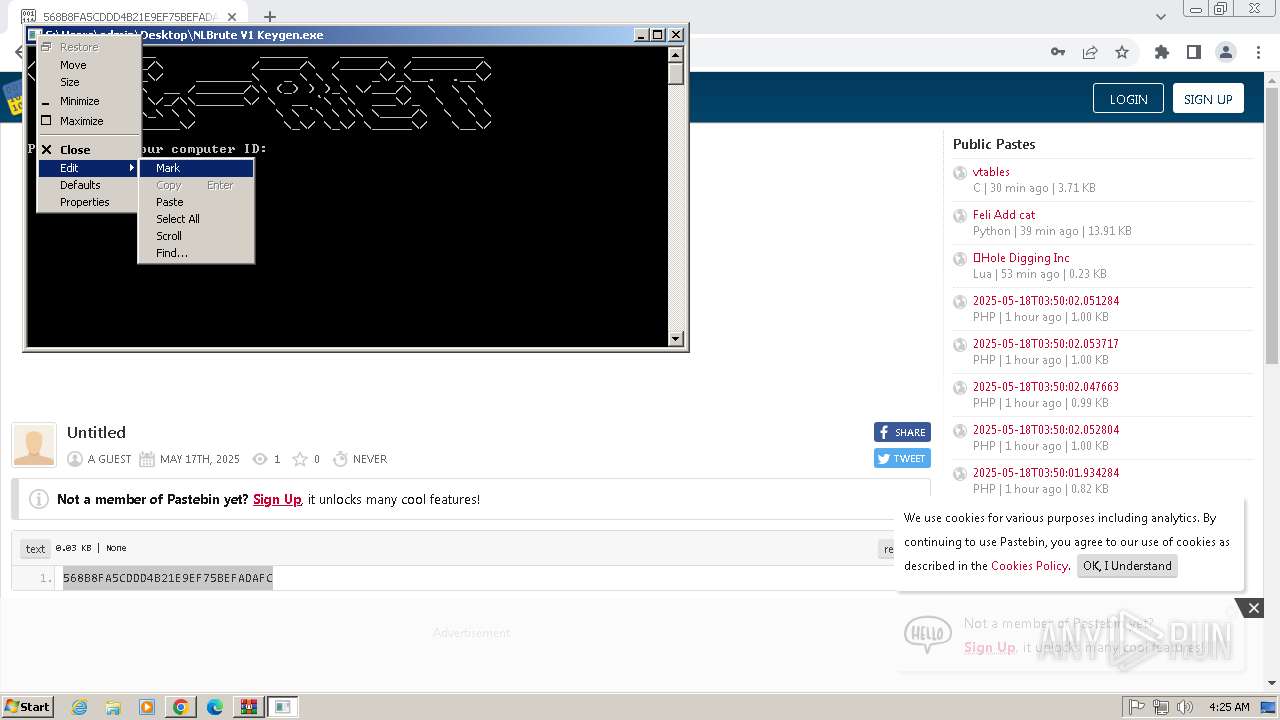Image resolution: width=1280 pixels, height=720 pixels.
Task: Click the info icon in member notice
Action: 39,499
